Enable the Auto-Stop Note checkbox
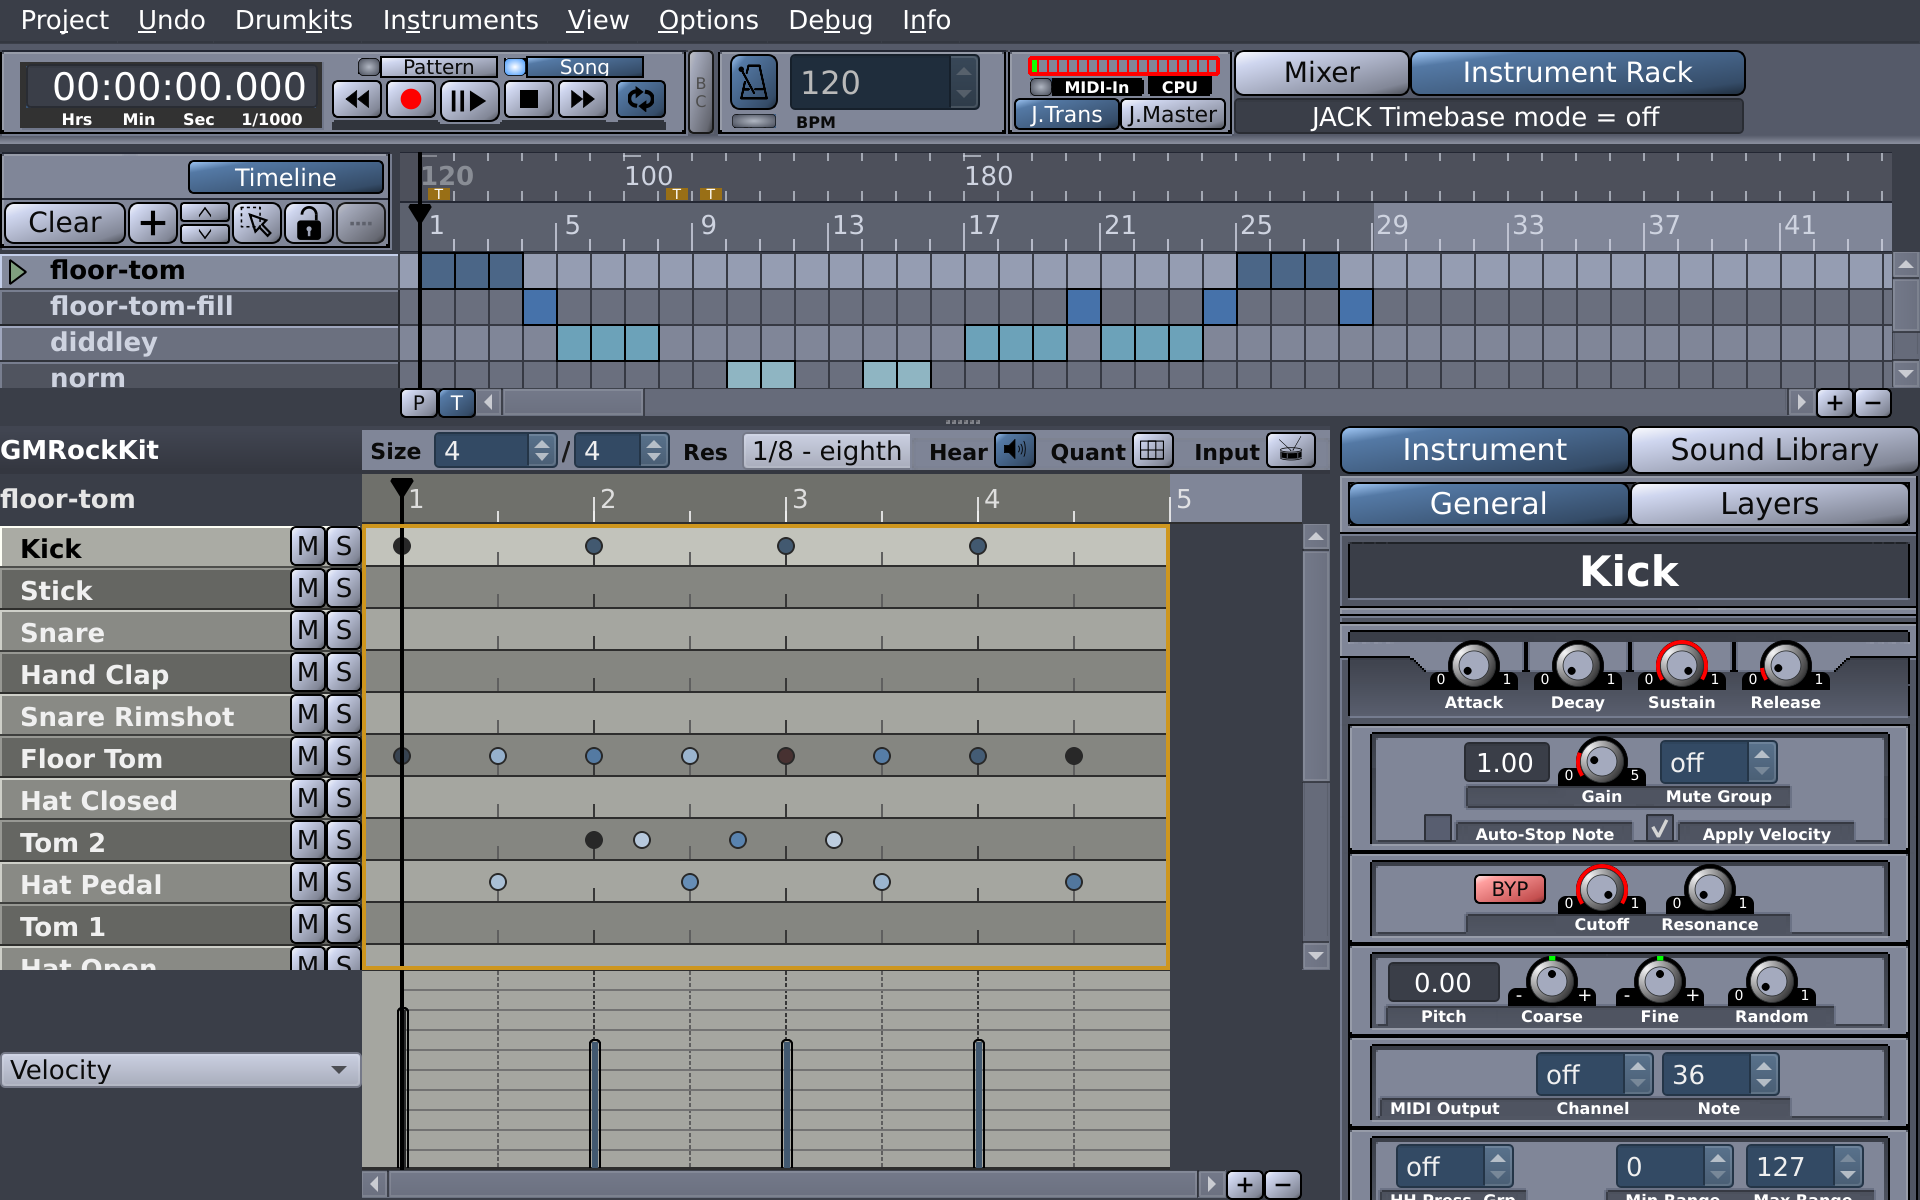The height and width of the screenshot is (1200, 1920). point(1437,828)
